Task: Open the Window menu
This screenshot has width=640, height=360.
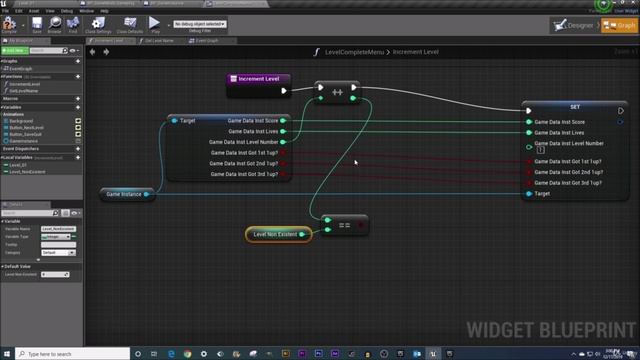Action: (x=87, y=11)
